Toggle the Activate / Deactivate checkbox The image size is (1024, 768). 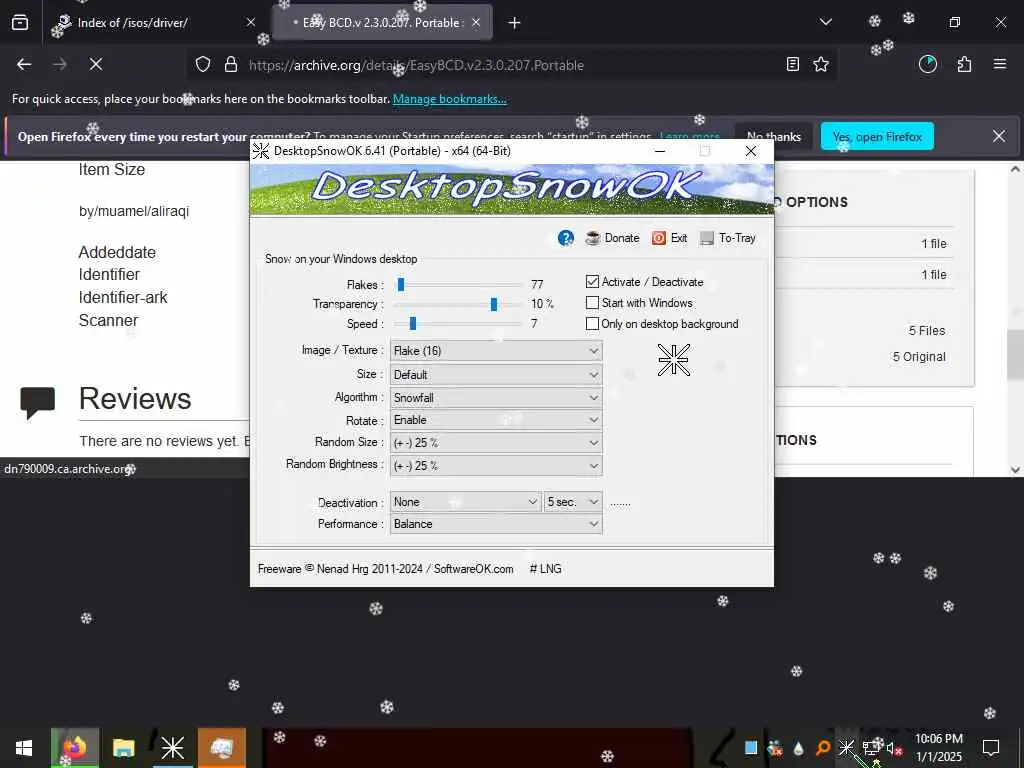tap(592, 281)
